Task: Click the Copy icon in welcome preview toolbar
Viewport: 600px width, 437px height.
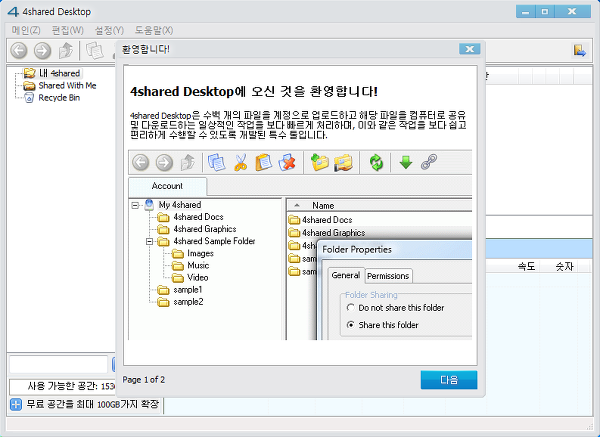Action: pos(217,162)
